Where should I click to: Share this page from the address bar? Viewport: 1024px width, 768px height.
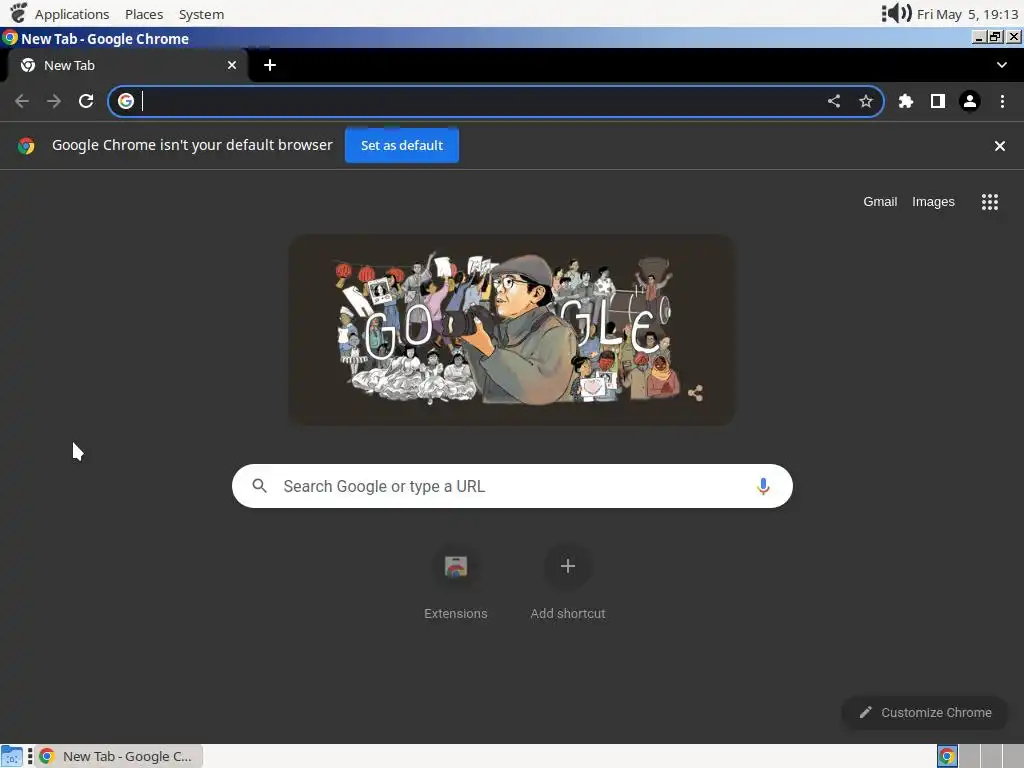(x=834, y=101)
